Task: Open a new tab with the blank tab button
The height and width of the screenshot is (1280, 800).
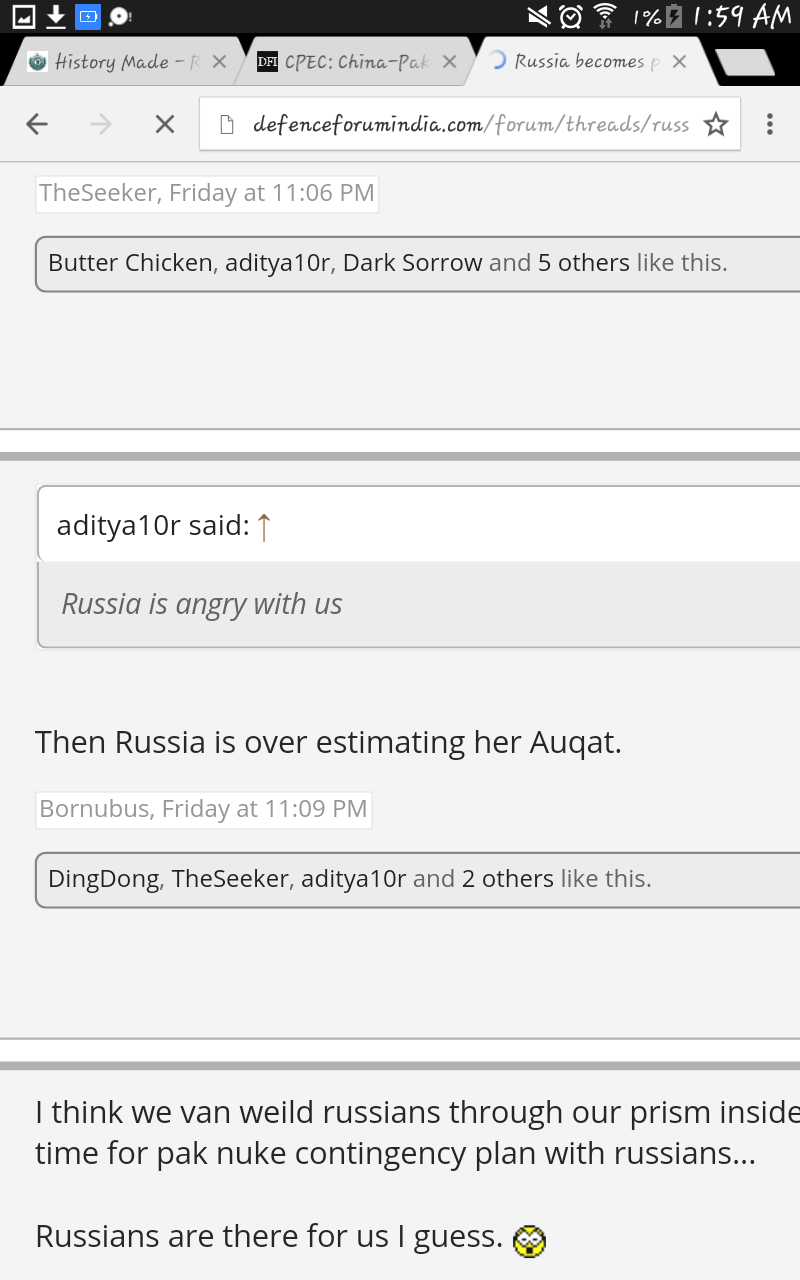Action: click(745, 62)
